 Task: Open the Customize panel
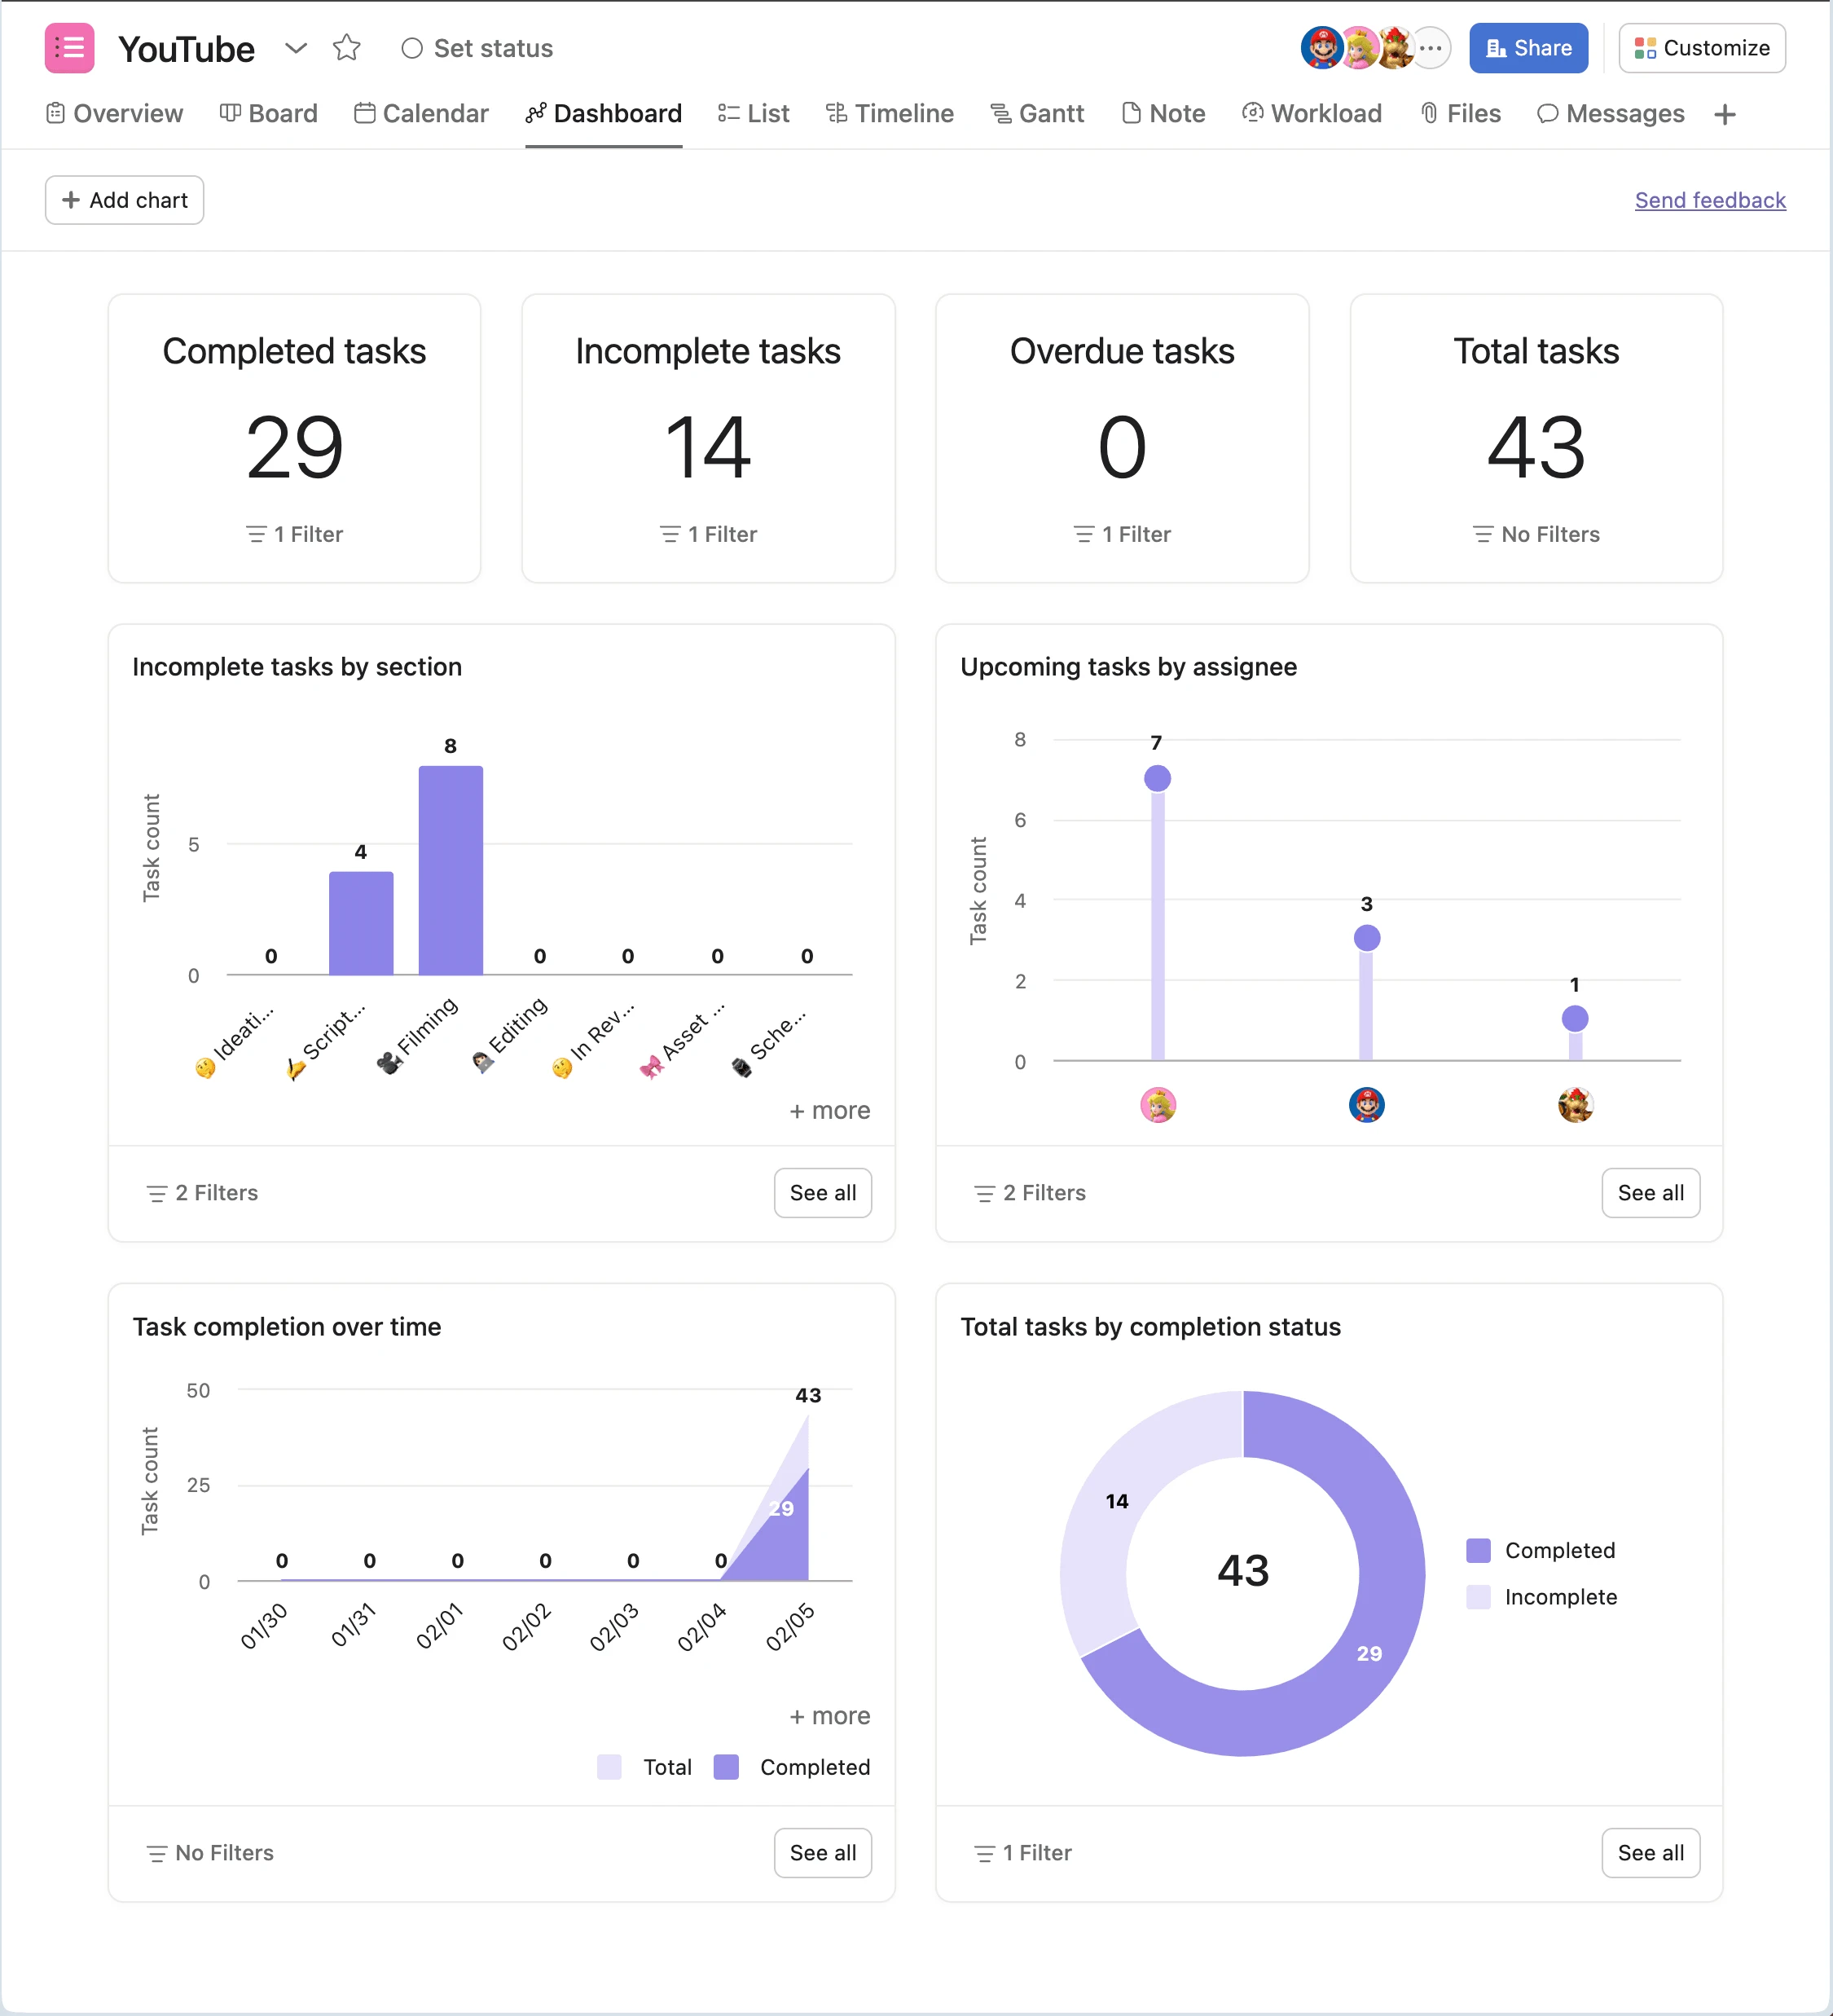(1702, 48)
